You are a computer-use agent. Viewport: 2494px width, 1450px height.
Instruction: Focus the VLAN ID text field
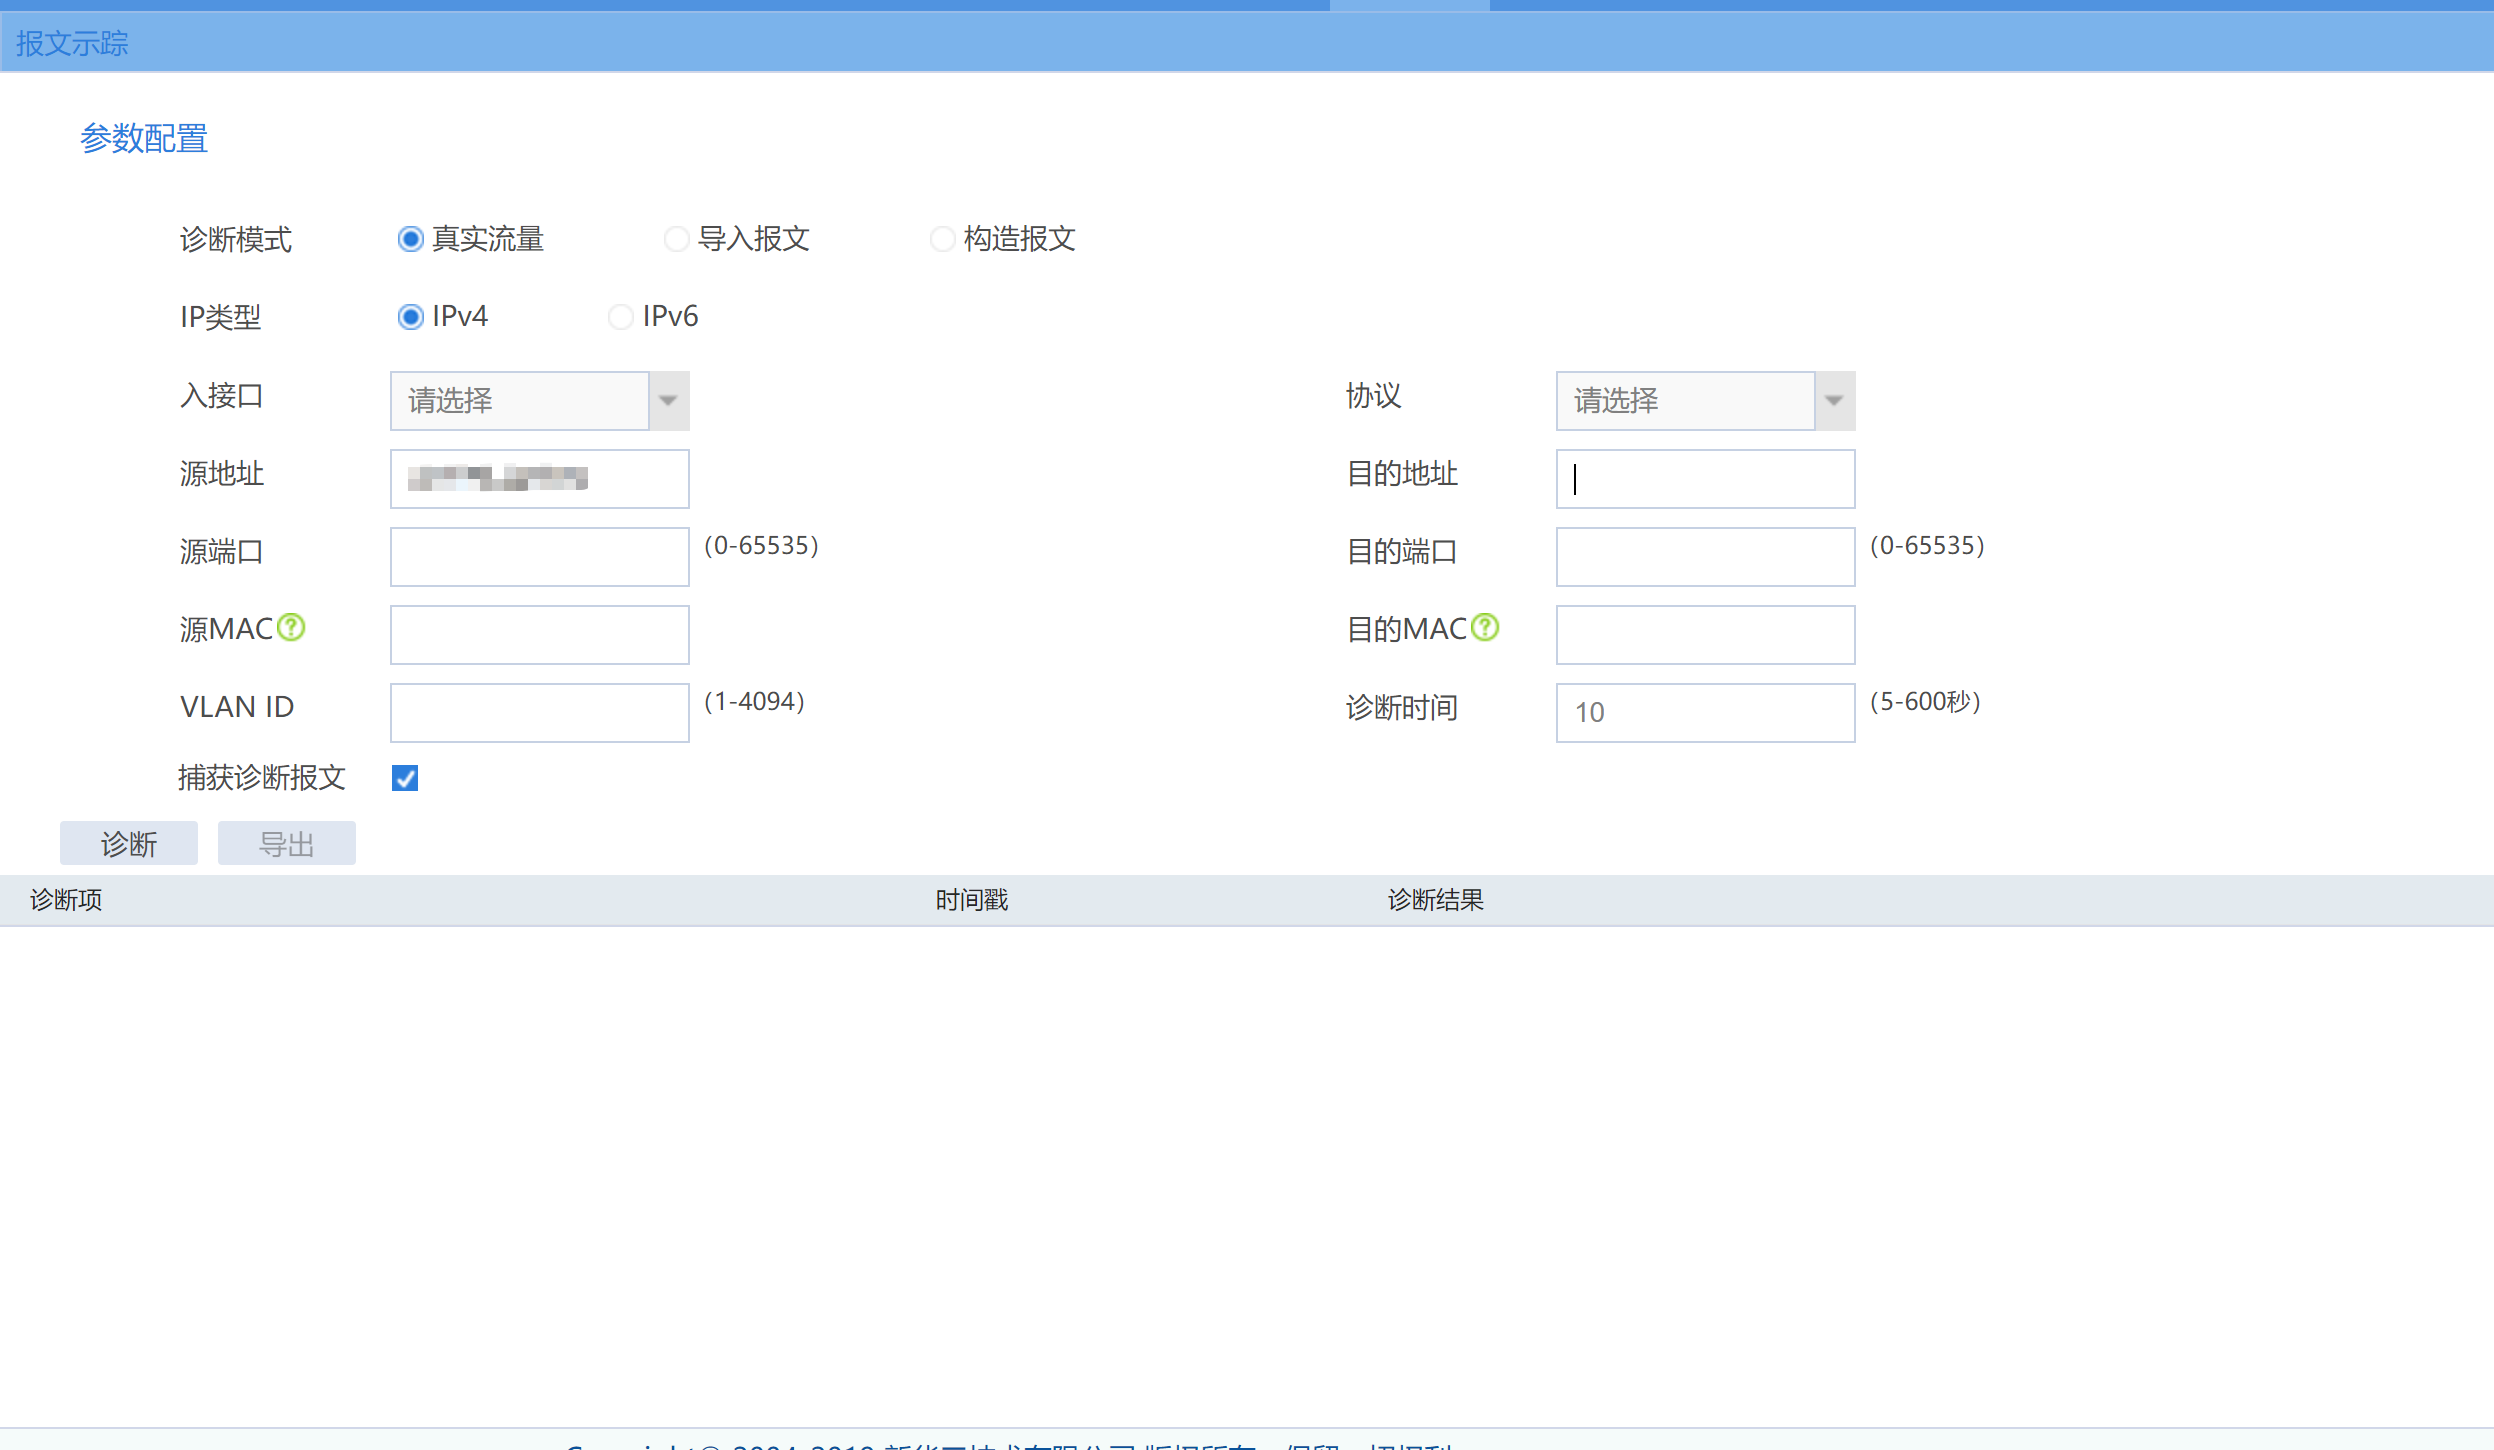point(539,713)
